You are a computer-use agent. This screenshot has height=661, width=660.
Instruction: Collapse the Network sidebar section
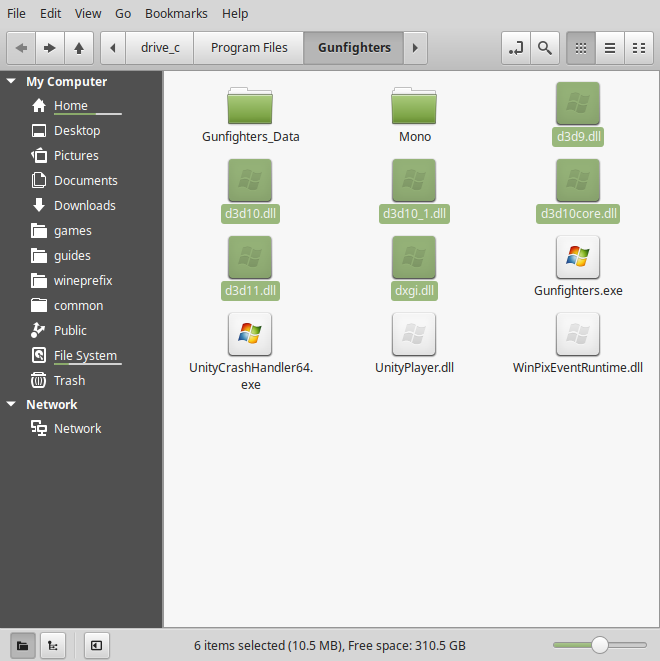[x=11, y=404]
